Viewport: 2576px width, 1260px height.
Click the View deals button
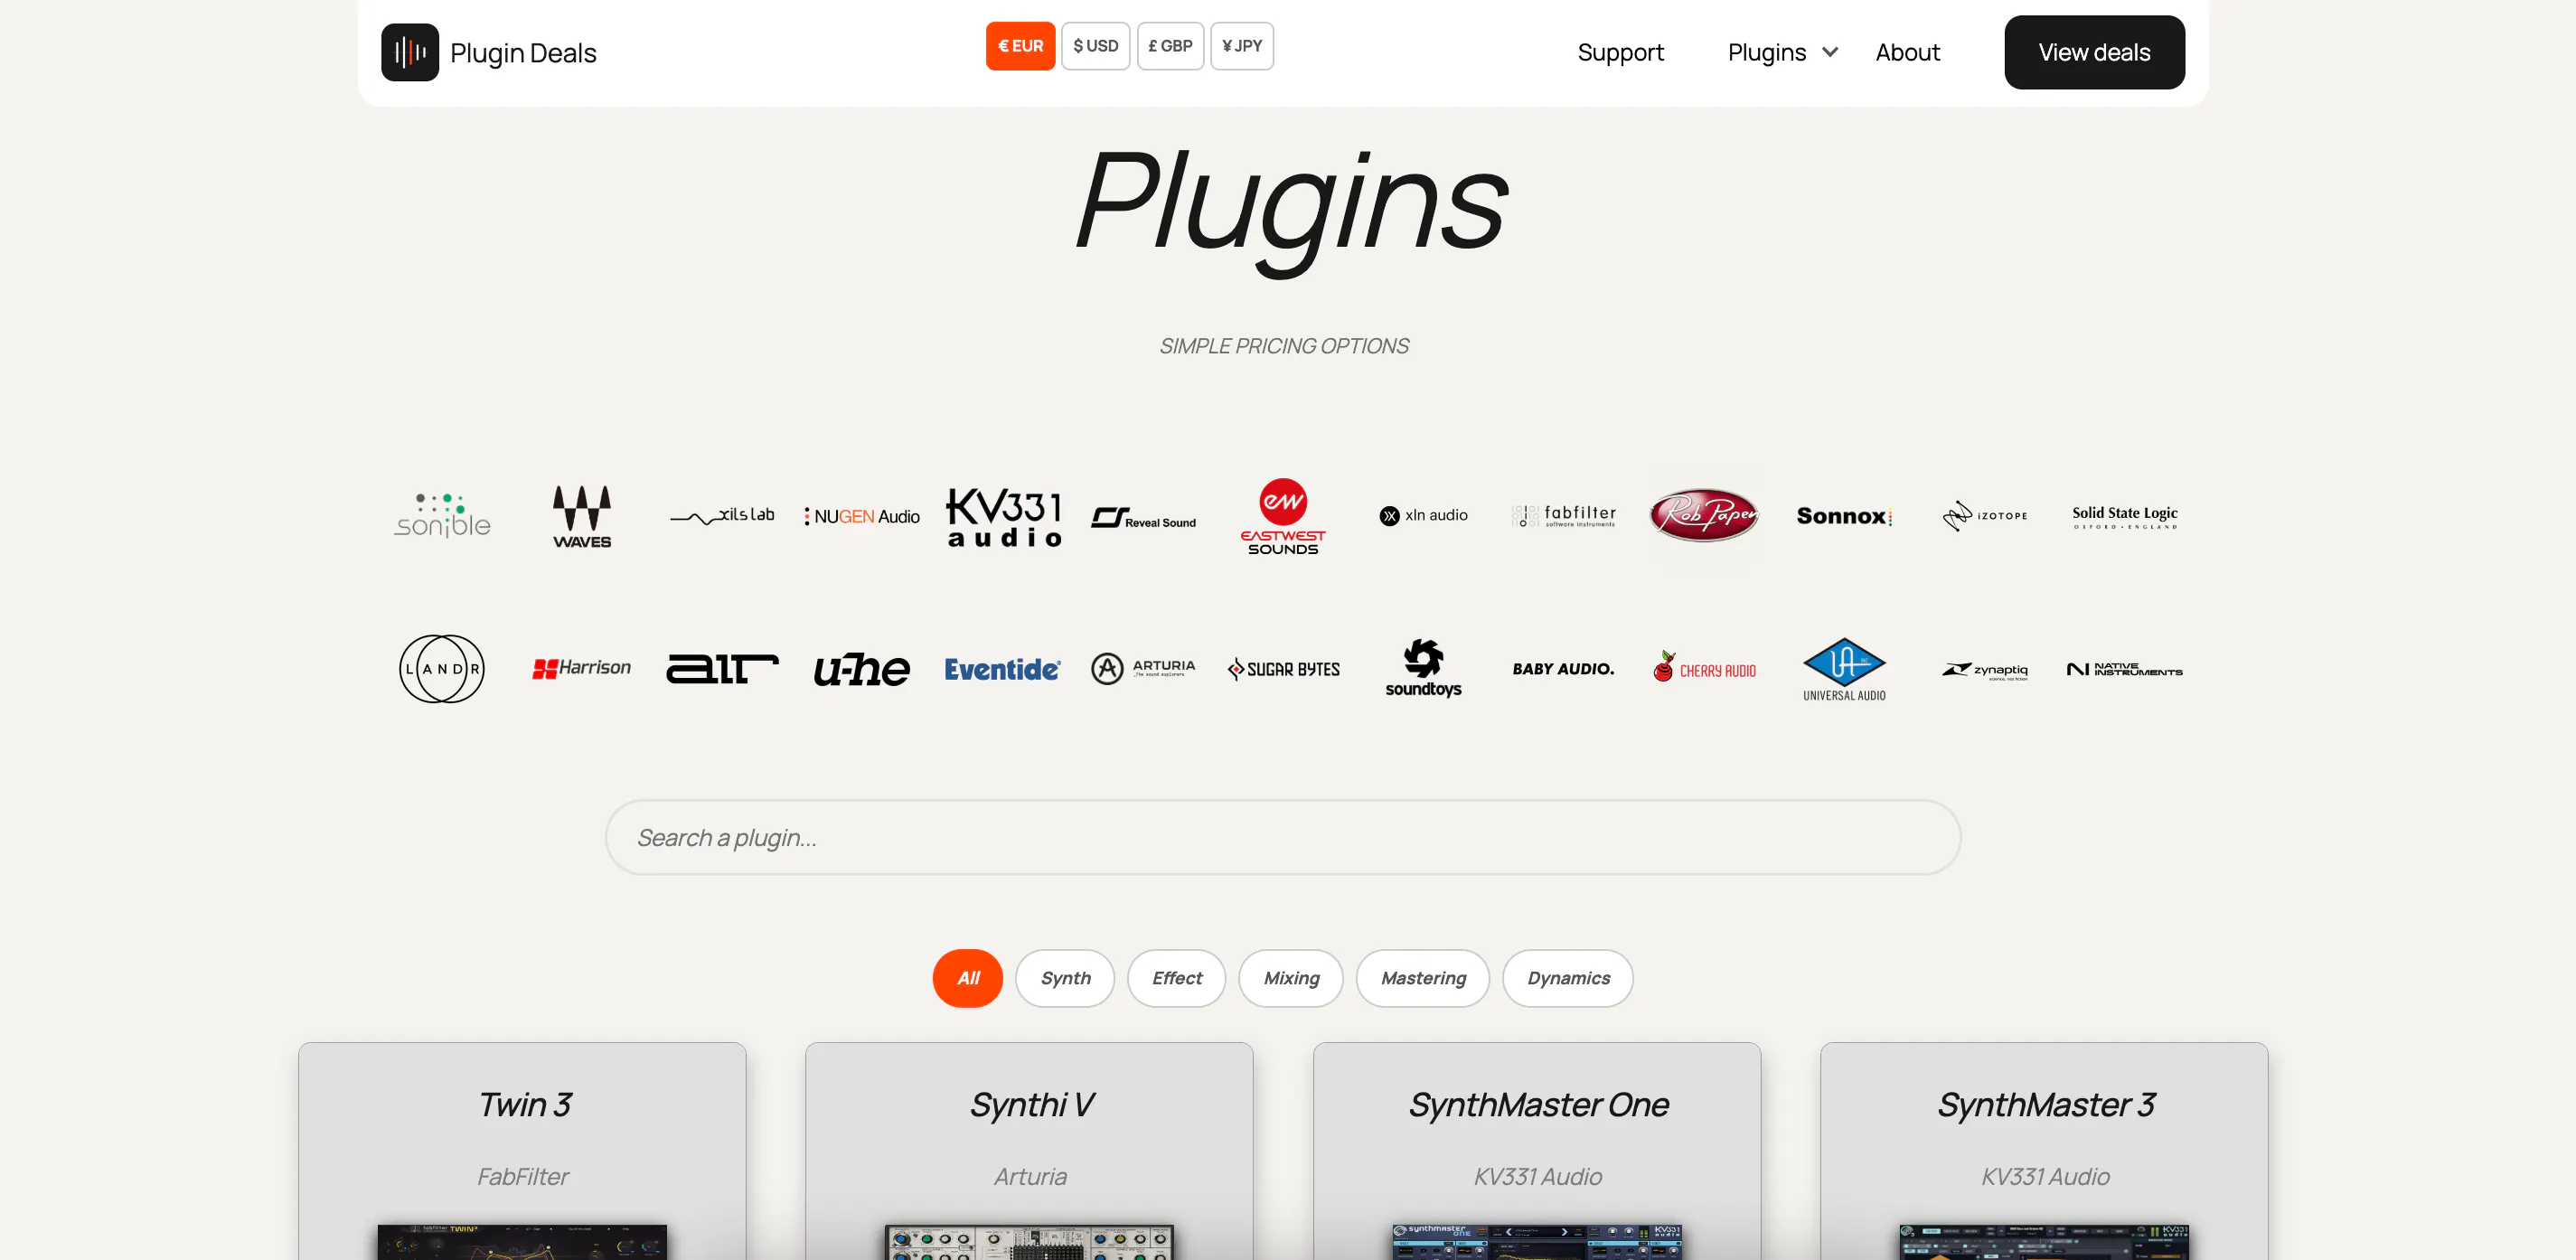click(x=2094, y=52)
